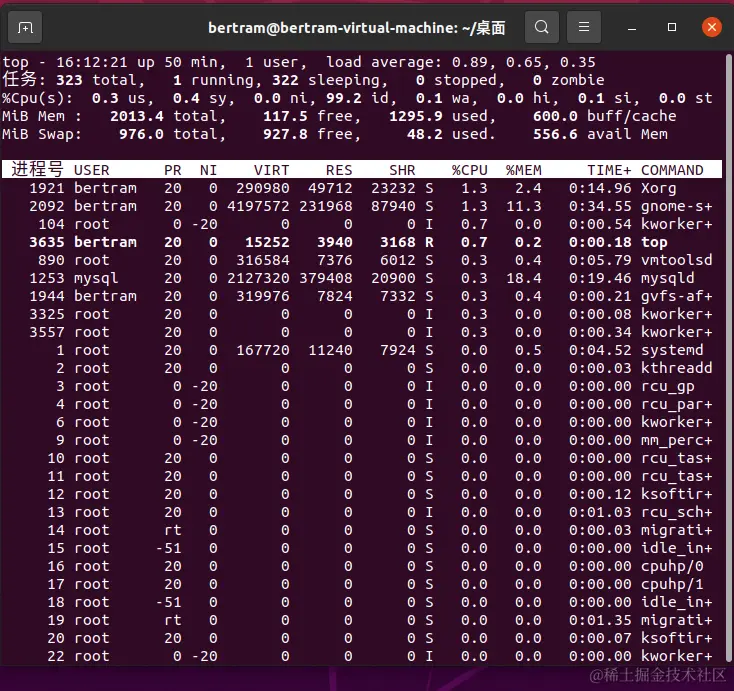734x691 pixels.
Task: Minimize the terminal window
Action: [632, 28]
